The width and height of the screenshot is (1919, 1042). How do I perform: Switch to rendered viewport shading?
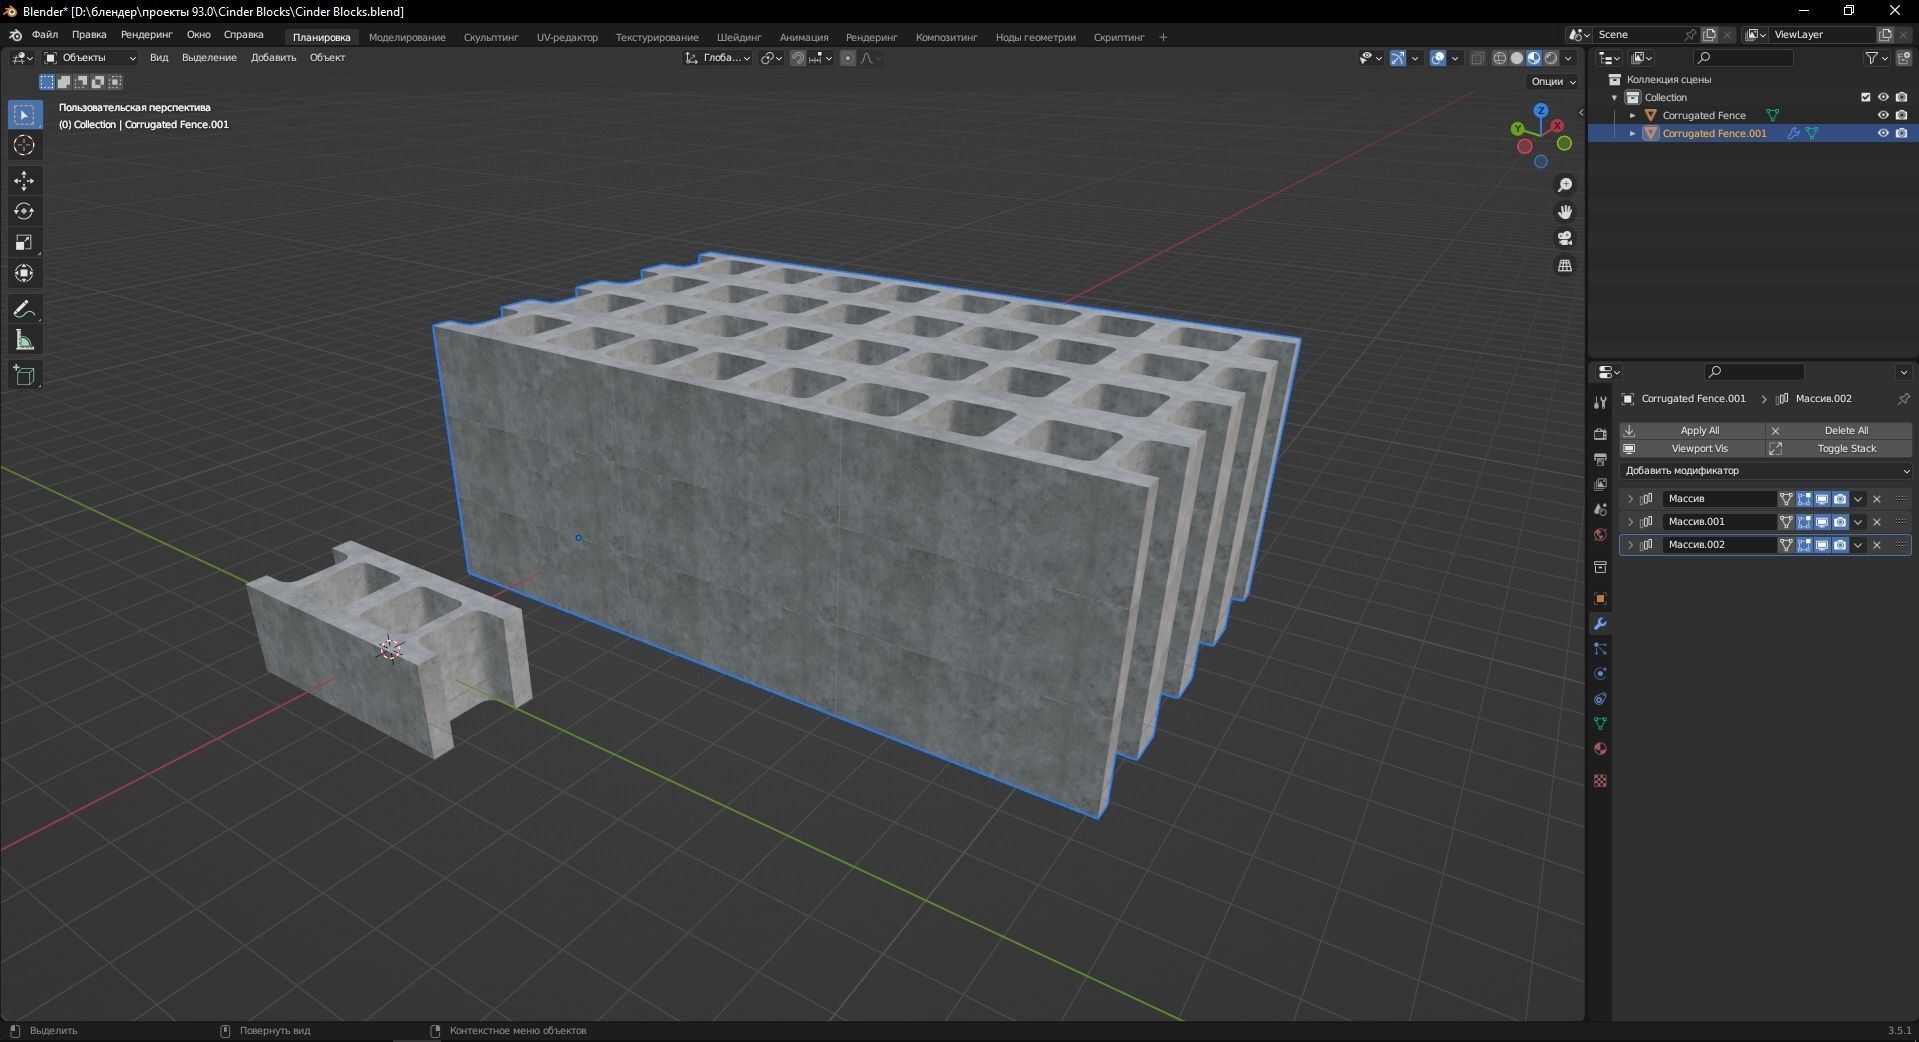coord(1551,58)
